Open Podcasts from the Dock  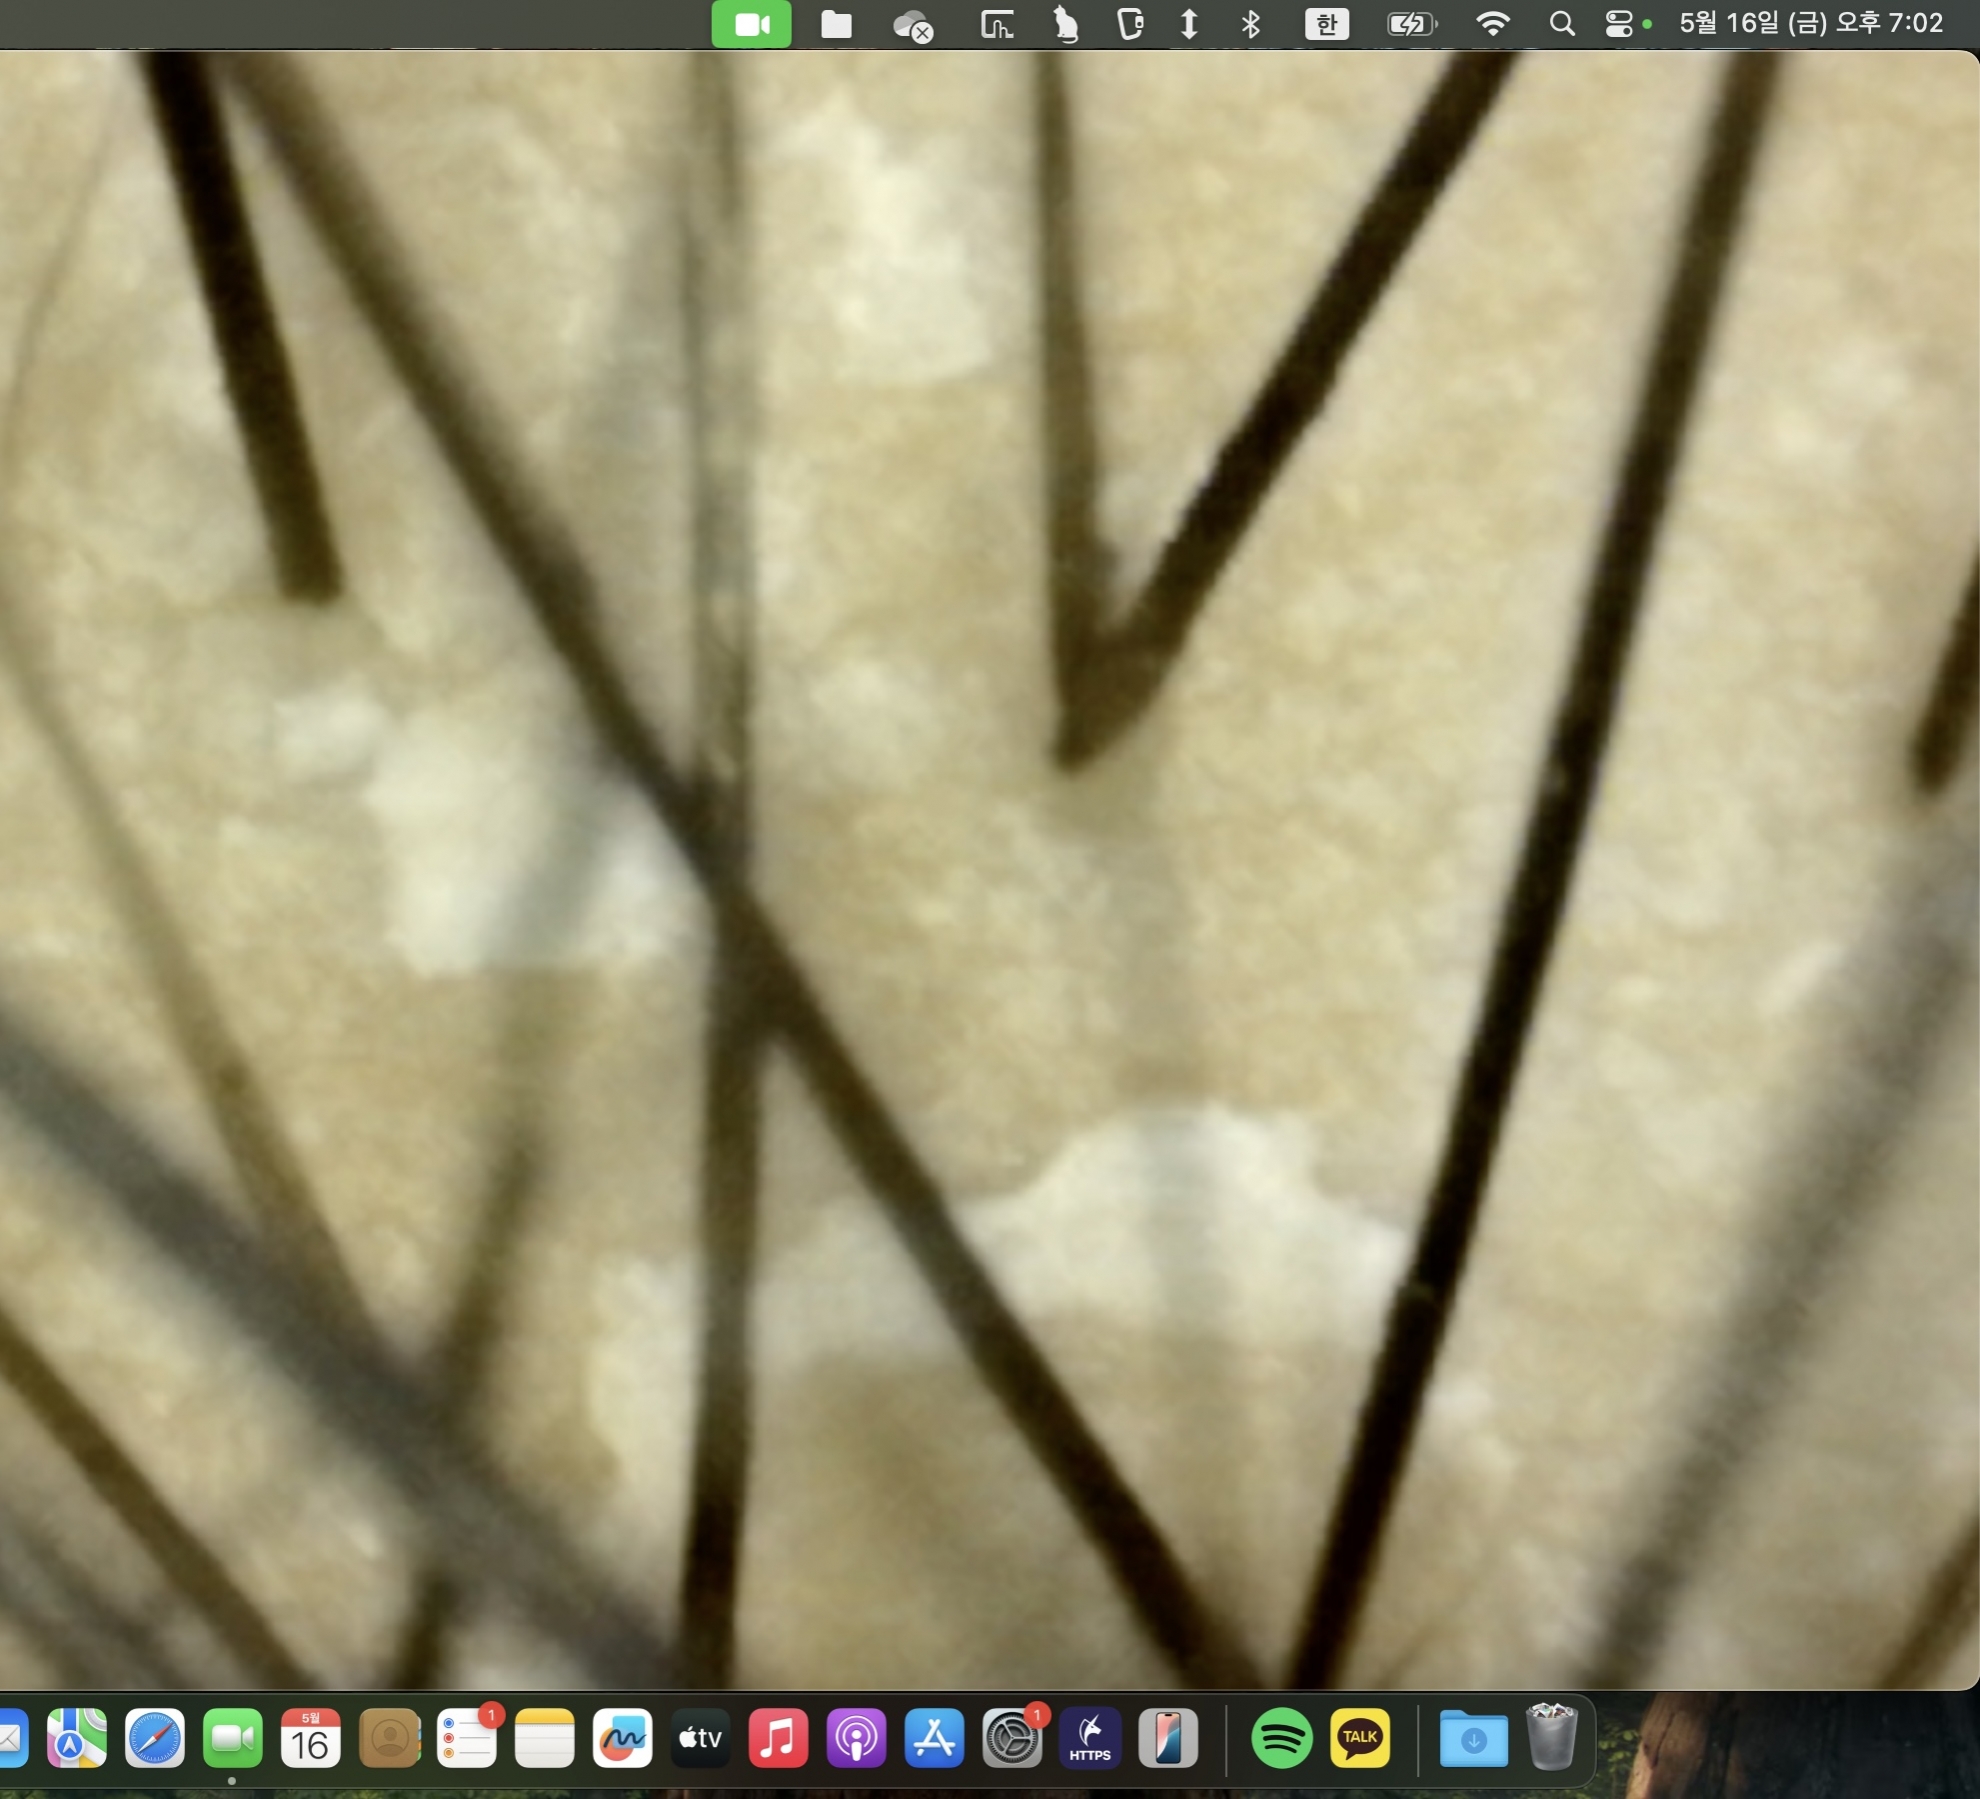pos(856,1739)
